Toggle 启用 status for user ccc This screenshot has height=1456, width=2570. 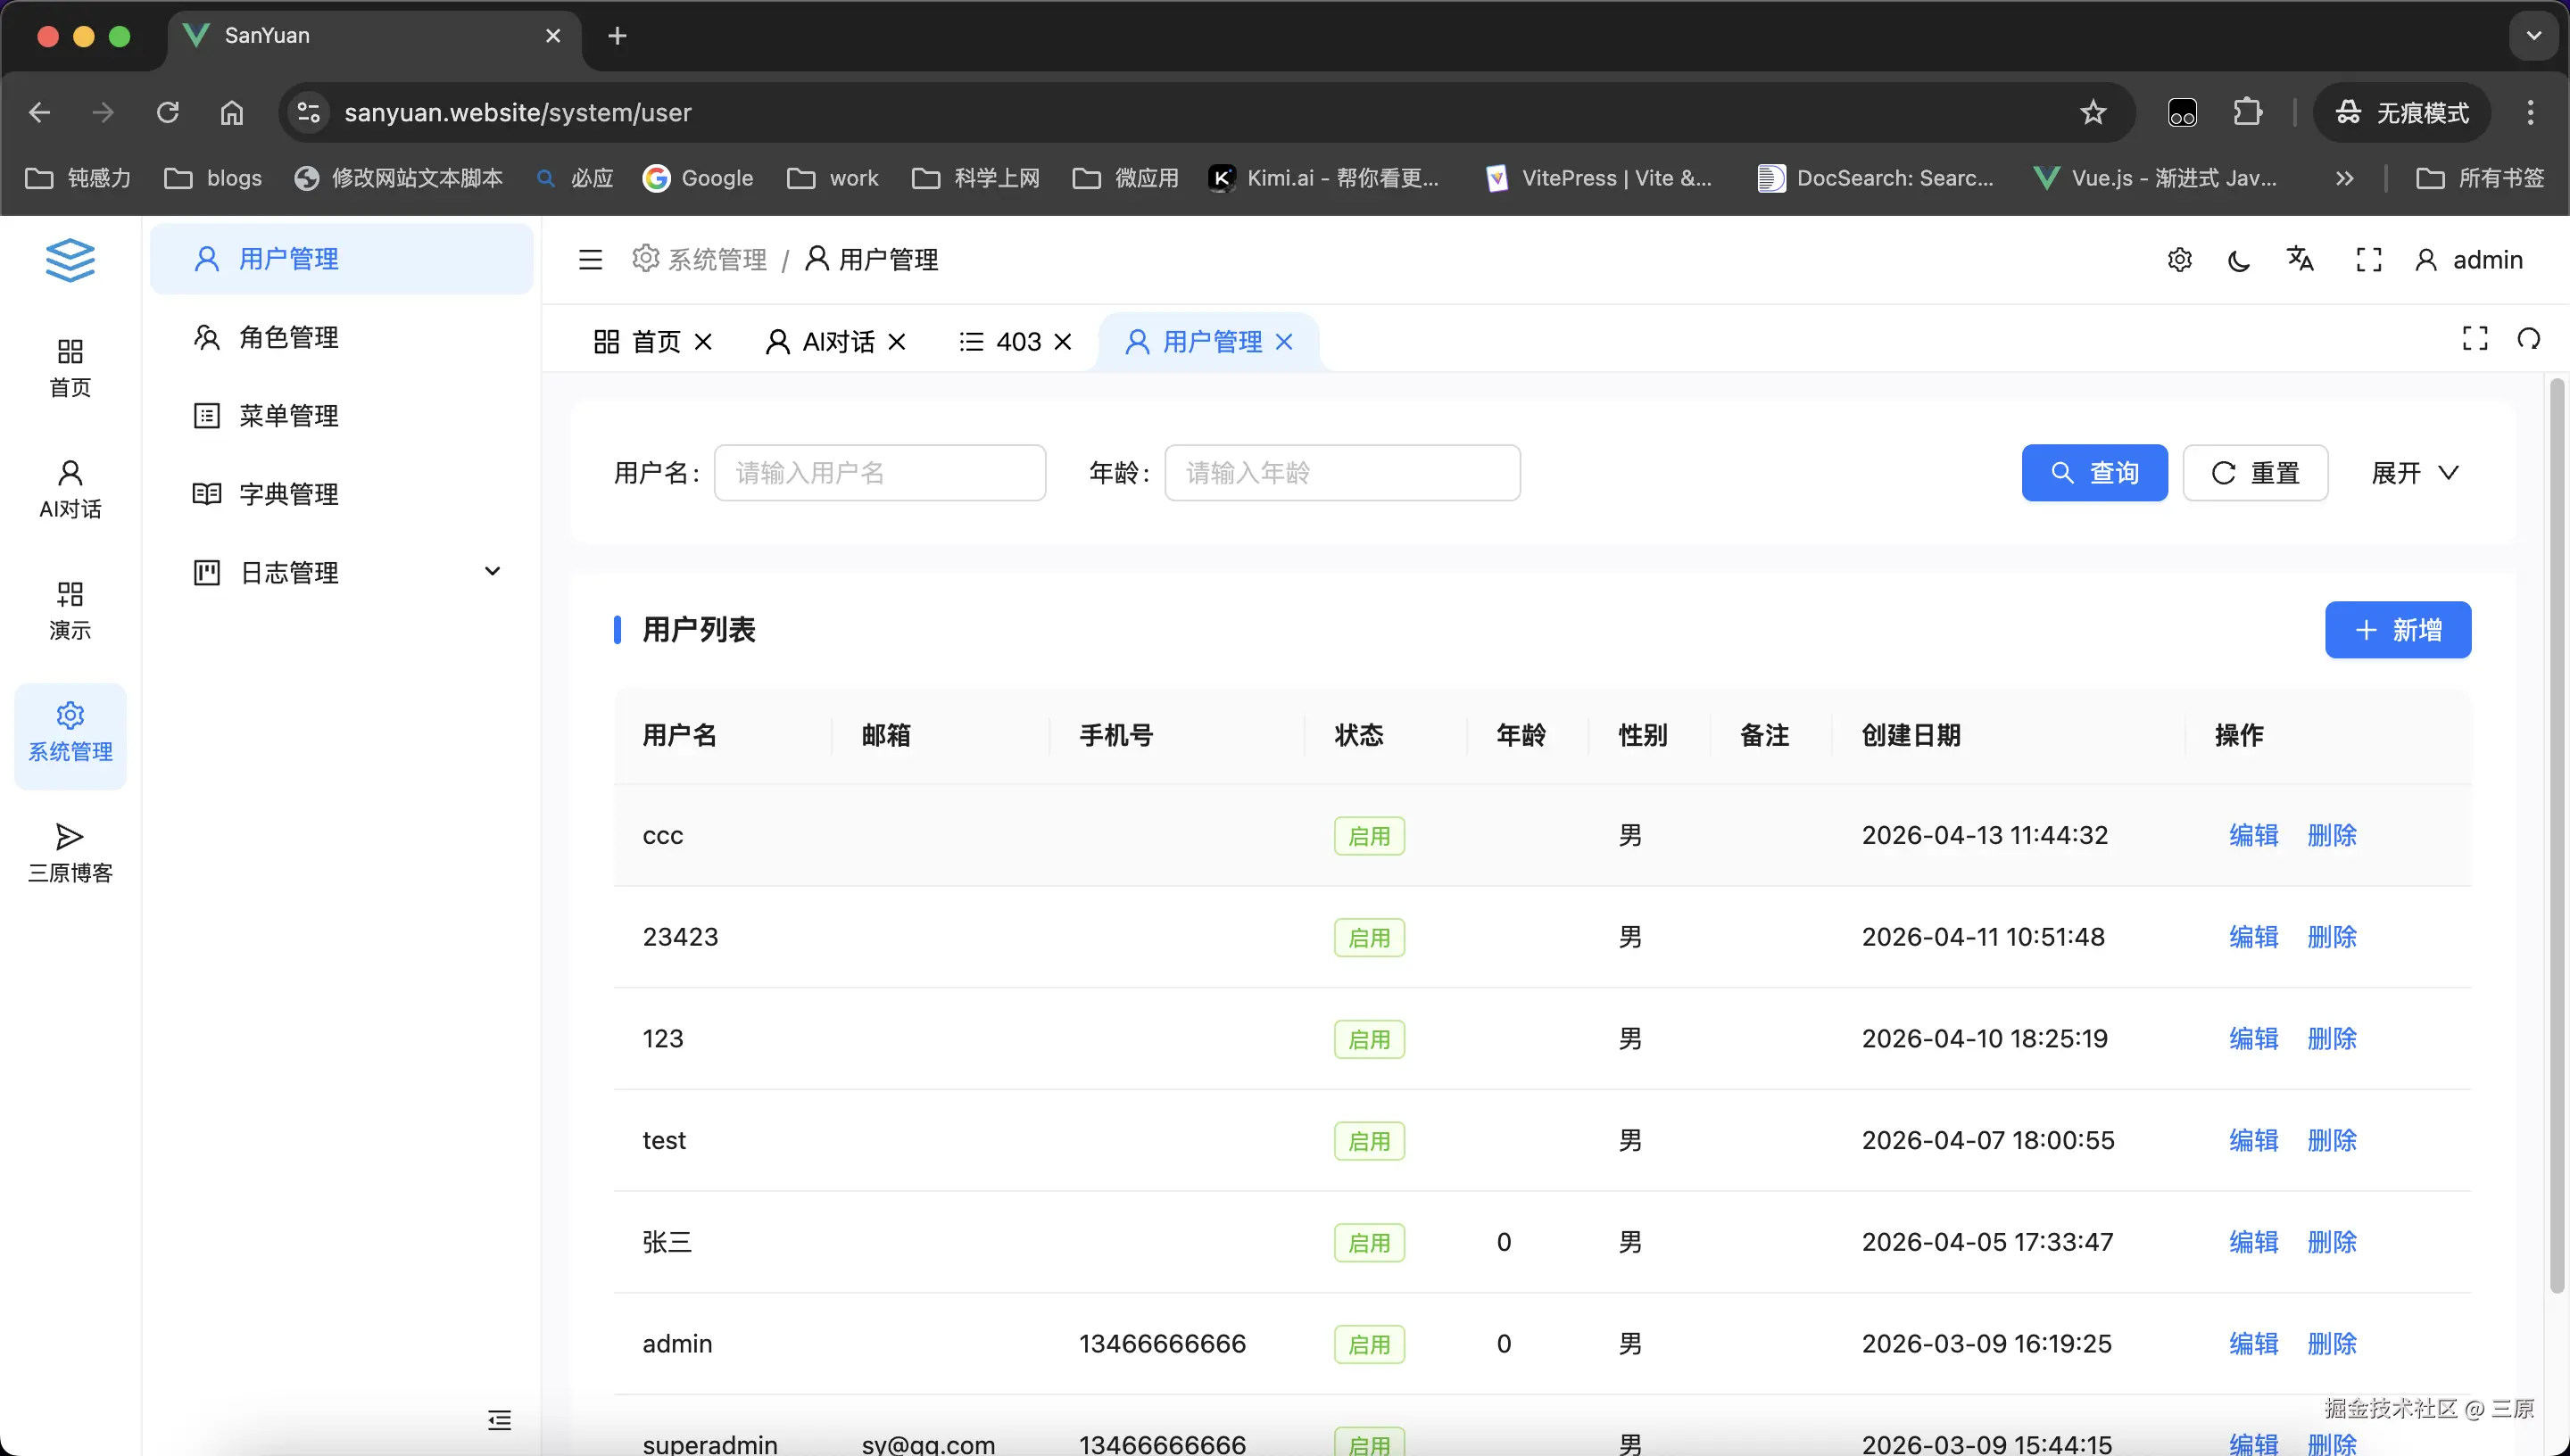(1369, 835)
